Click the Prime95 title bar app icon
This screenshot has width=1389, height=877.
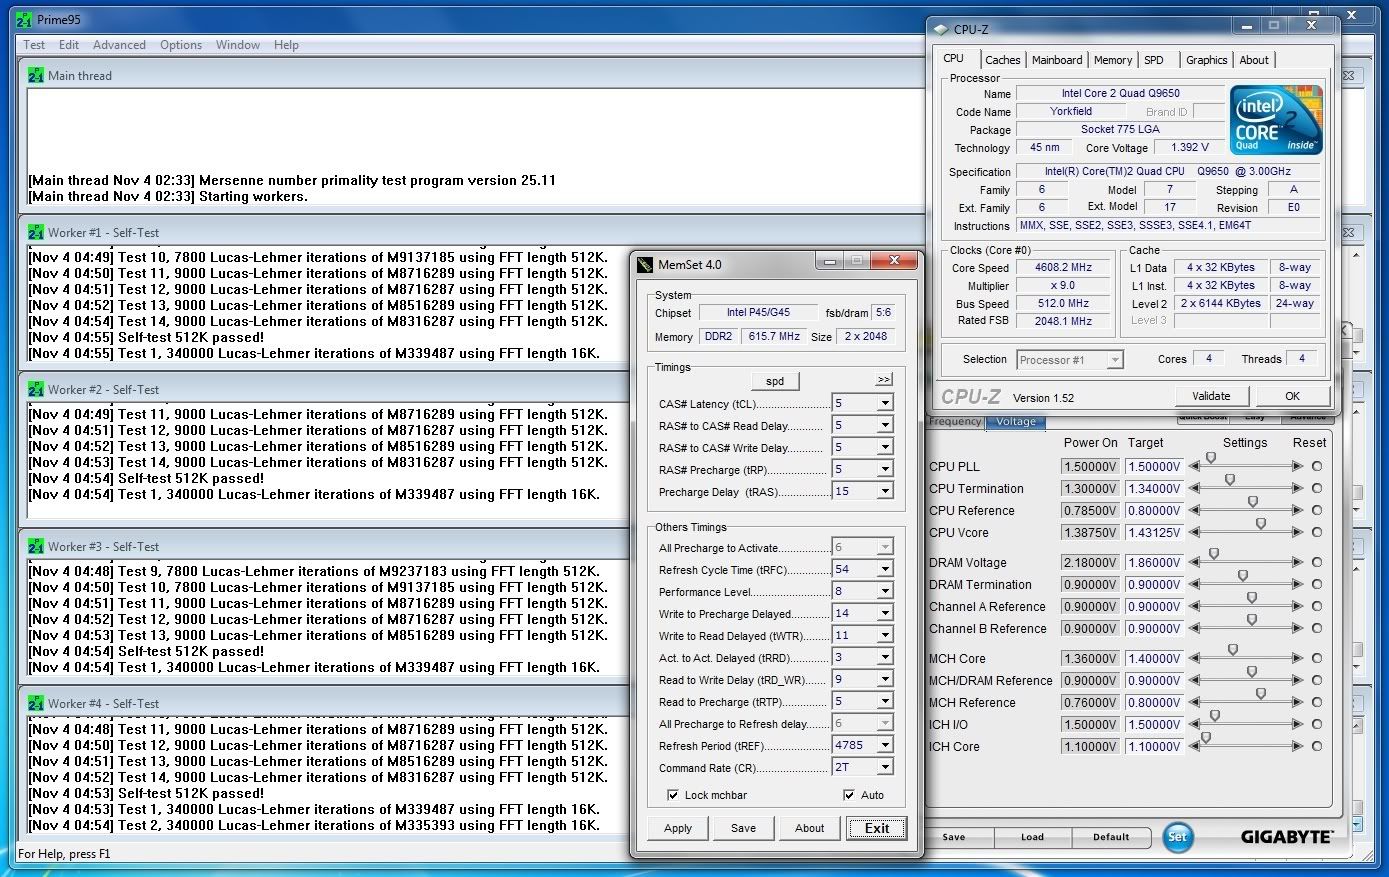(24, 19)
